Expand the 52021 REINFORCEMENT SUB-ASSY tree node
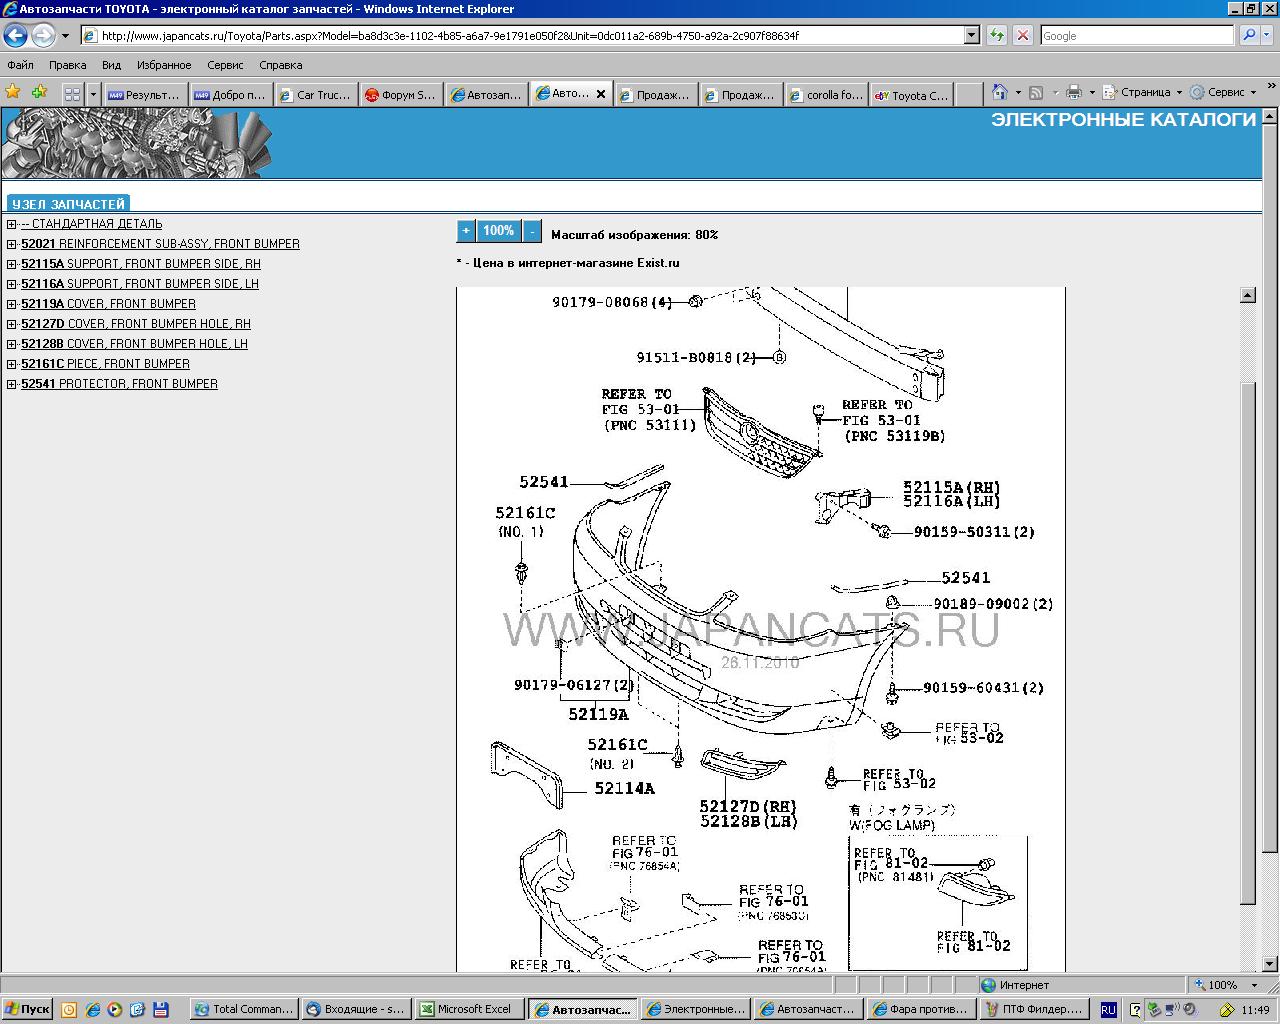 (11, 244)
